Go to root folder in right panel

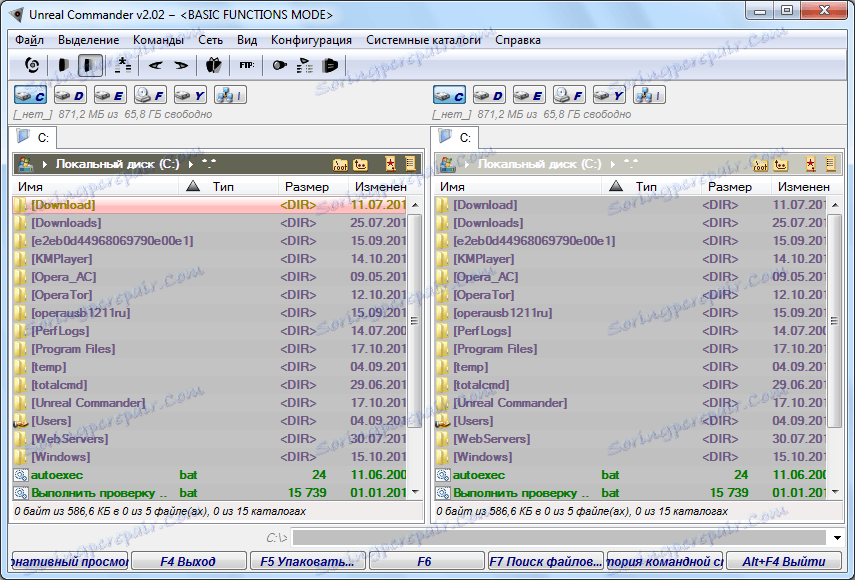[x=760, y=164]
